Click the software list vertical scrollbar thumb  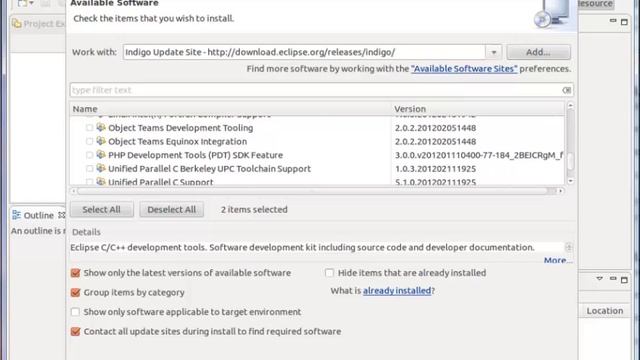[570, 161]
